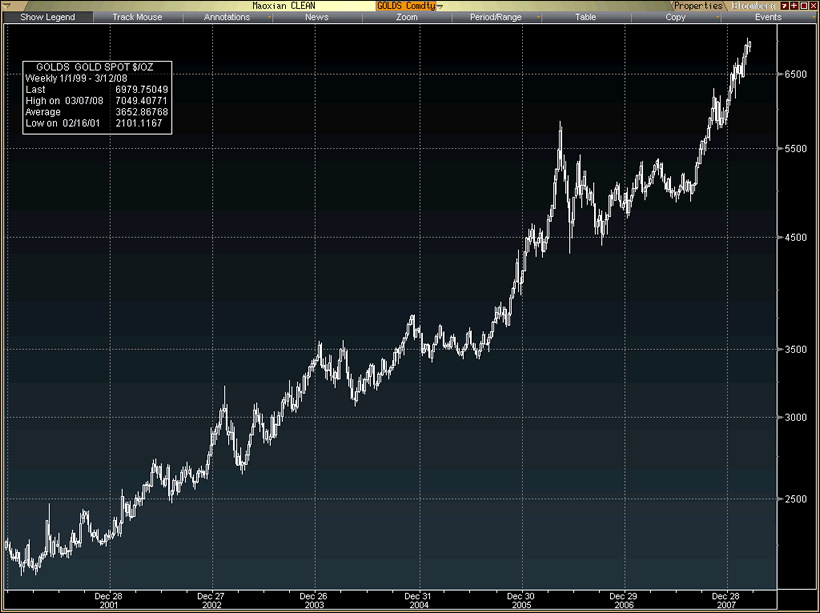Switch to Table view
The width and height of the screenshot is (820, 613).
coord(585,17)
